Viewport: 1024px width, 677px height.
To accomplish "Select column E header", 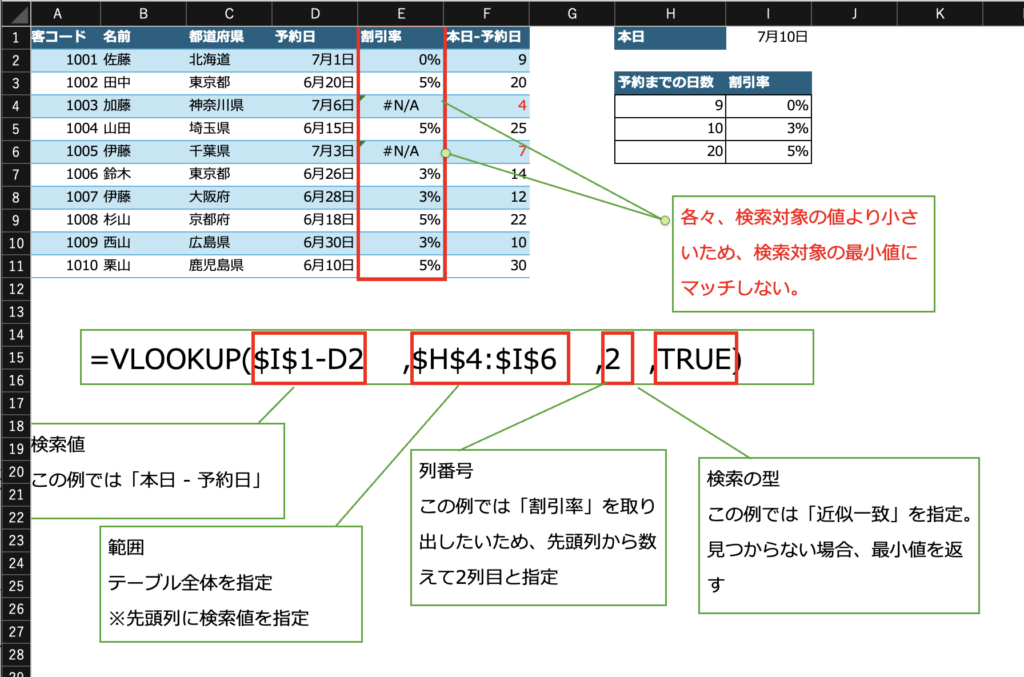I will (x=401, y=13).
